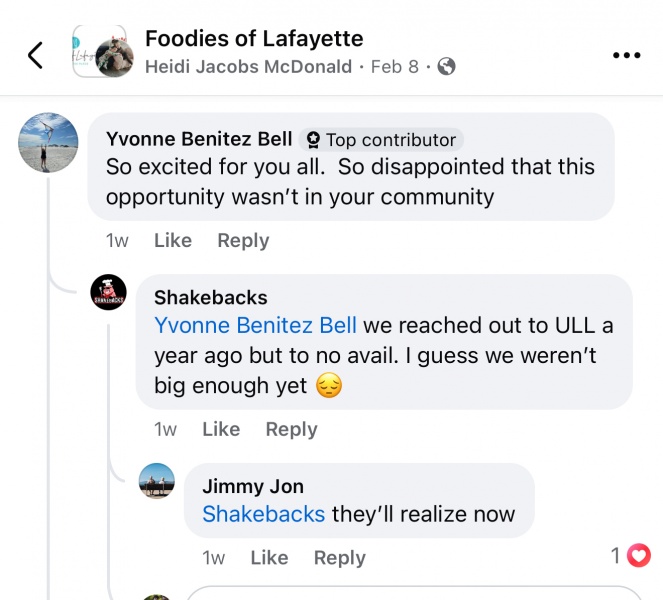Screen dimensions: 663x600
Task: Open the Foodies of Lafayette group title
Action: click(254, 39)
